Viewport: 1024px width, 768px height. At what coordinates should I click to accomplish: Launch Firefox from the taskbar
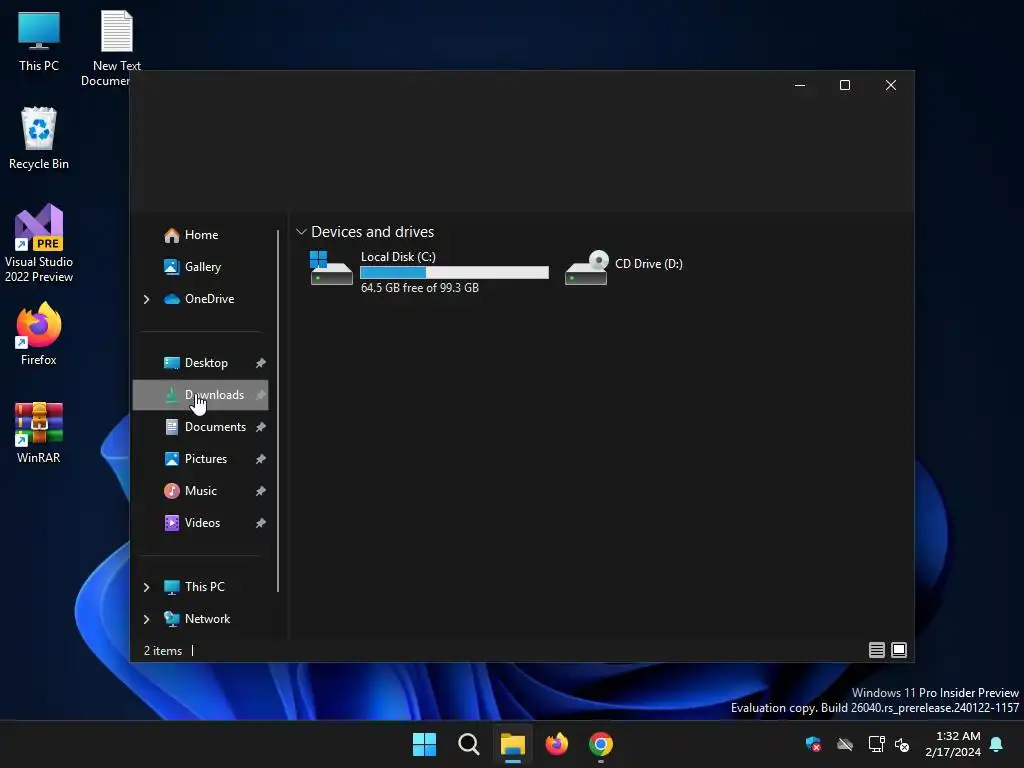[556, 744]
